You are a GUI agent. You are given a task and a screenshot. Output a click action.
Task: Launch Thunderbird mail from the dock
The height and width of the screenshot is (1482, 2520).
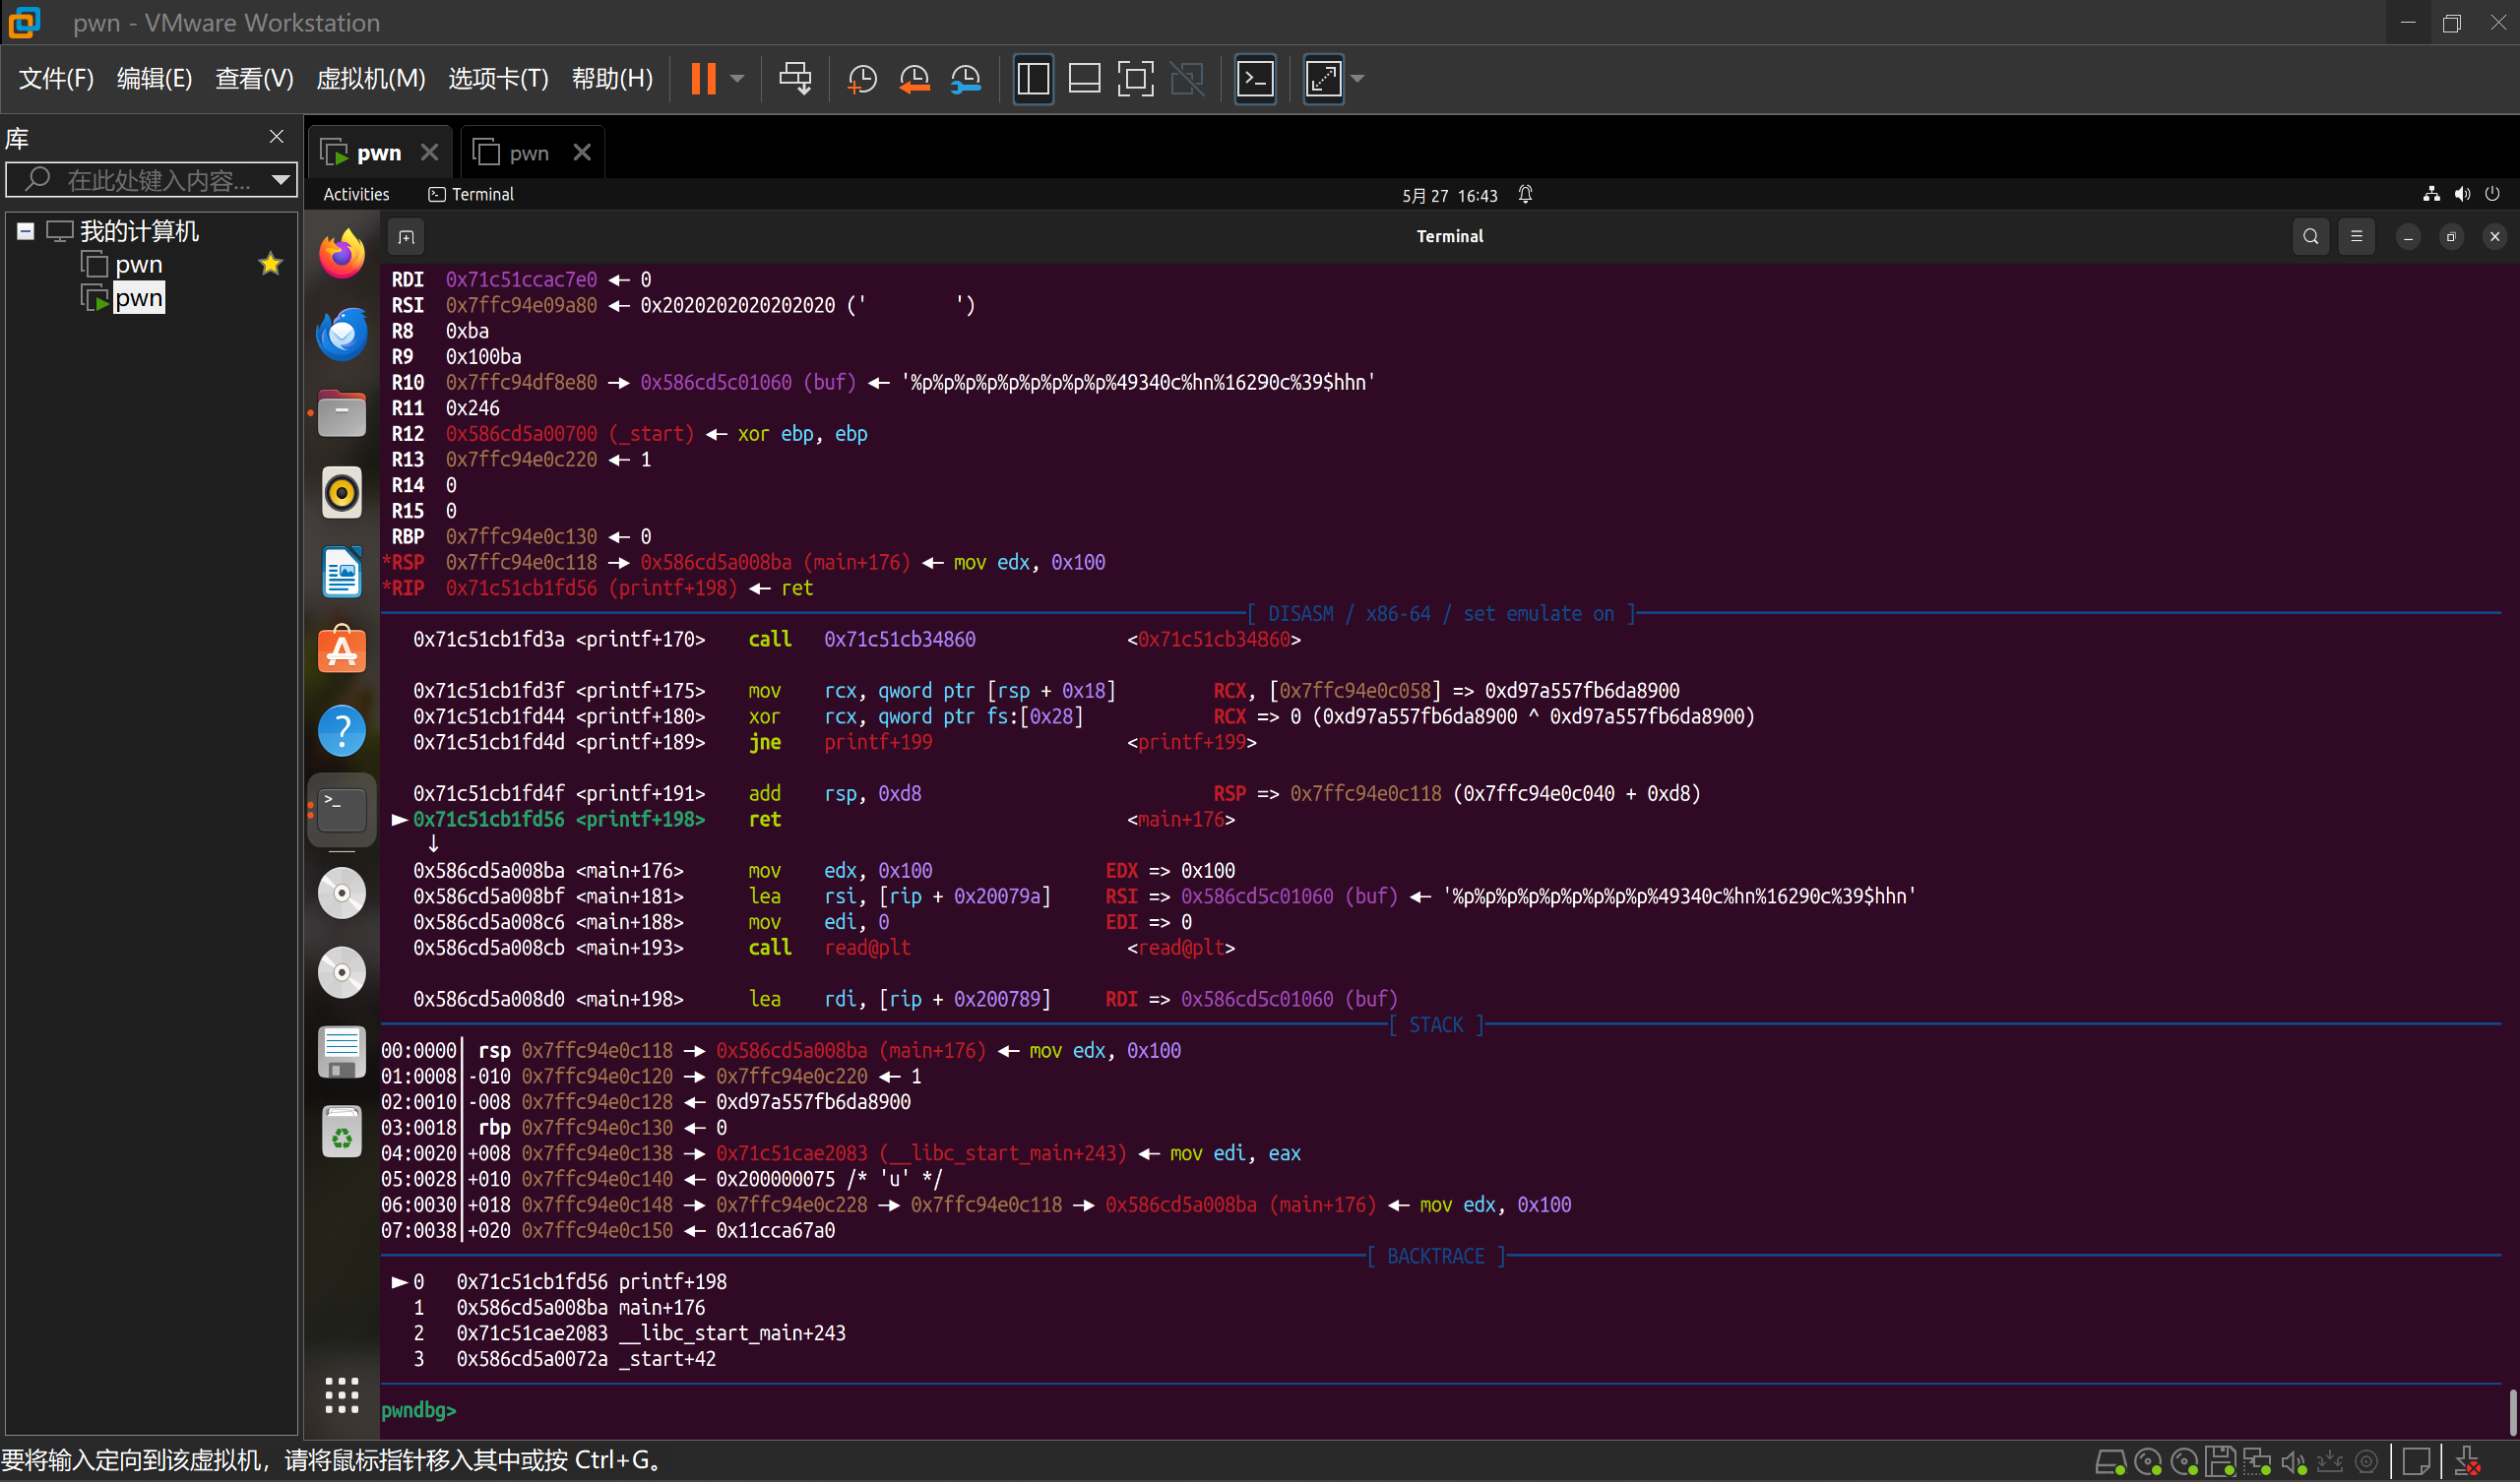click(342, 334)
